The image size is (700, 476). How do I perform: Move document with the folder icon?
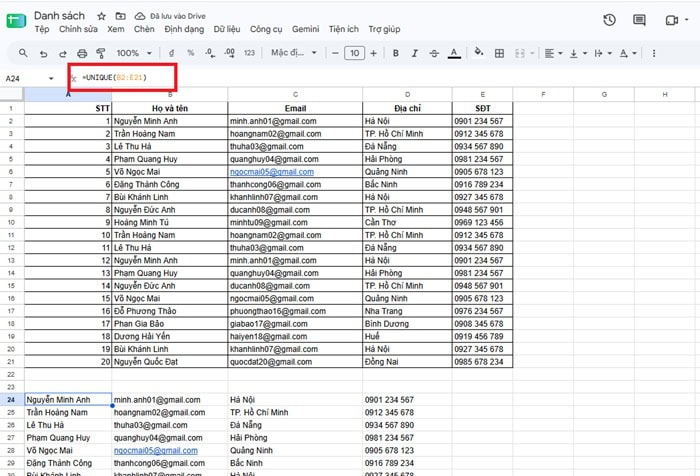click(x=121, y=16)
